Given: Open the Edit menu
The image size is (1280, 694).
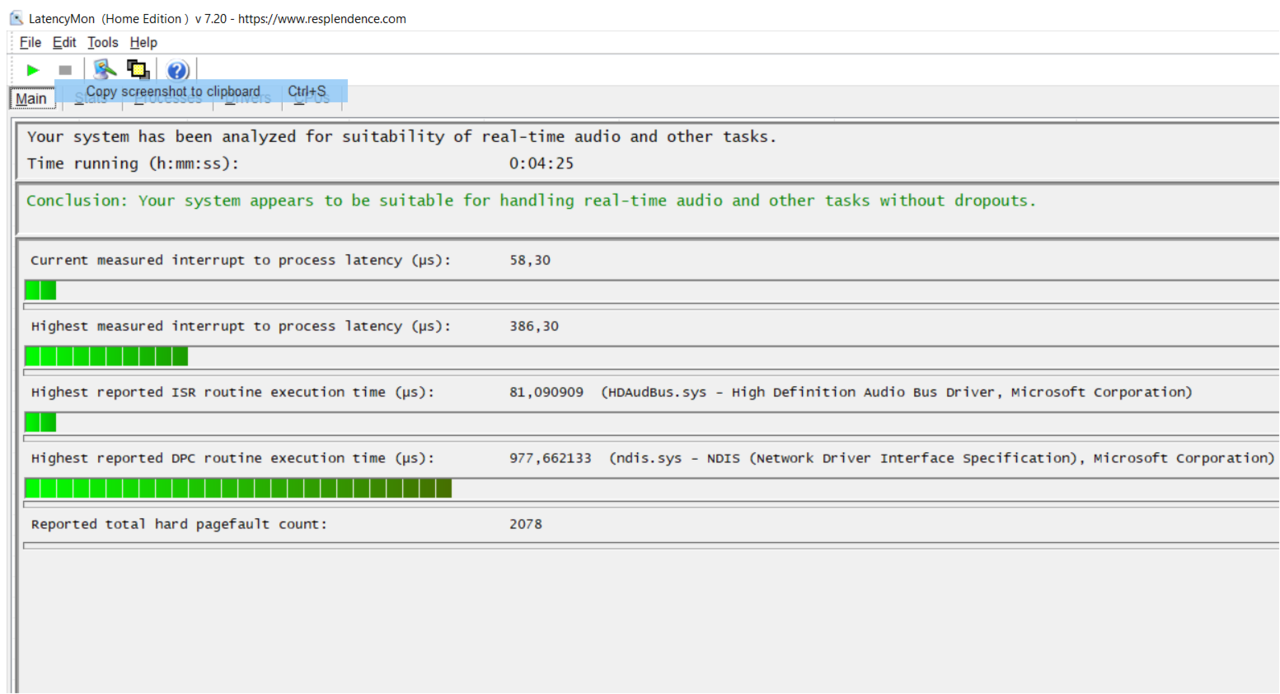Looking at the screenshot, I should click(x=65, y=42).
